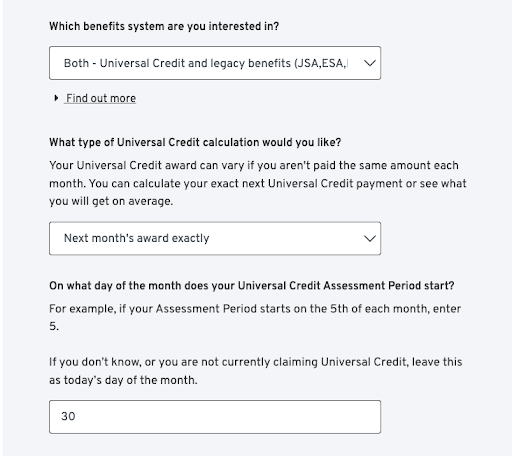
Task: Select the Next month's award exactly option text
Action: click(137, 238)
